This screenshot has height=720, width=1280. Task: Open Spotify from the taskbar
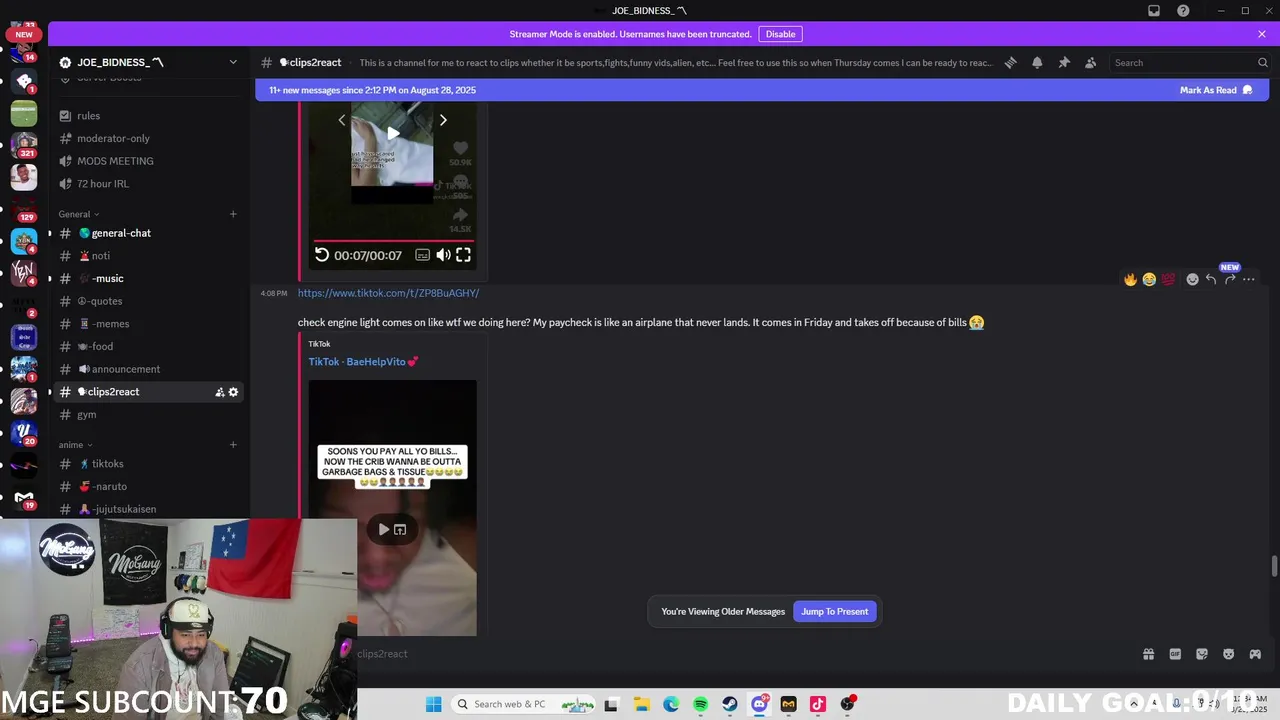[x=700, y=704]
